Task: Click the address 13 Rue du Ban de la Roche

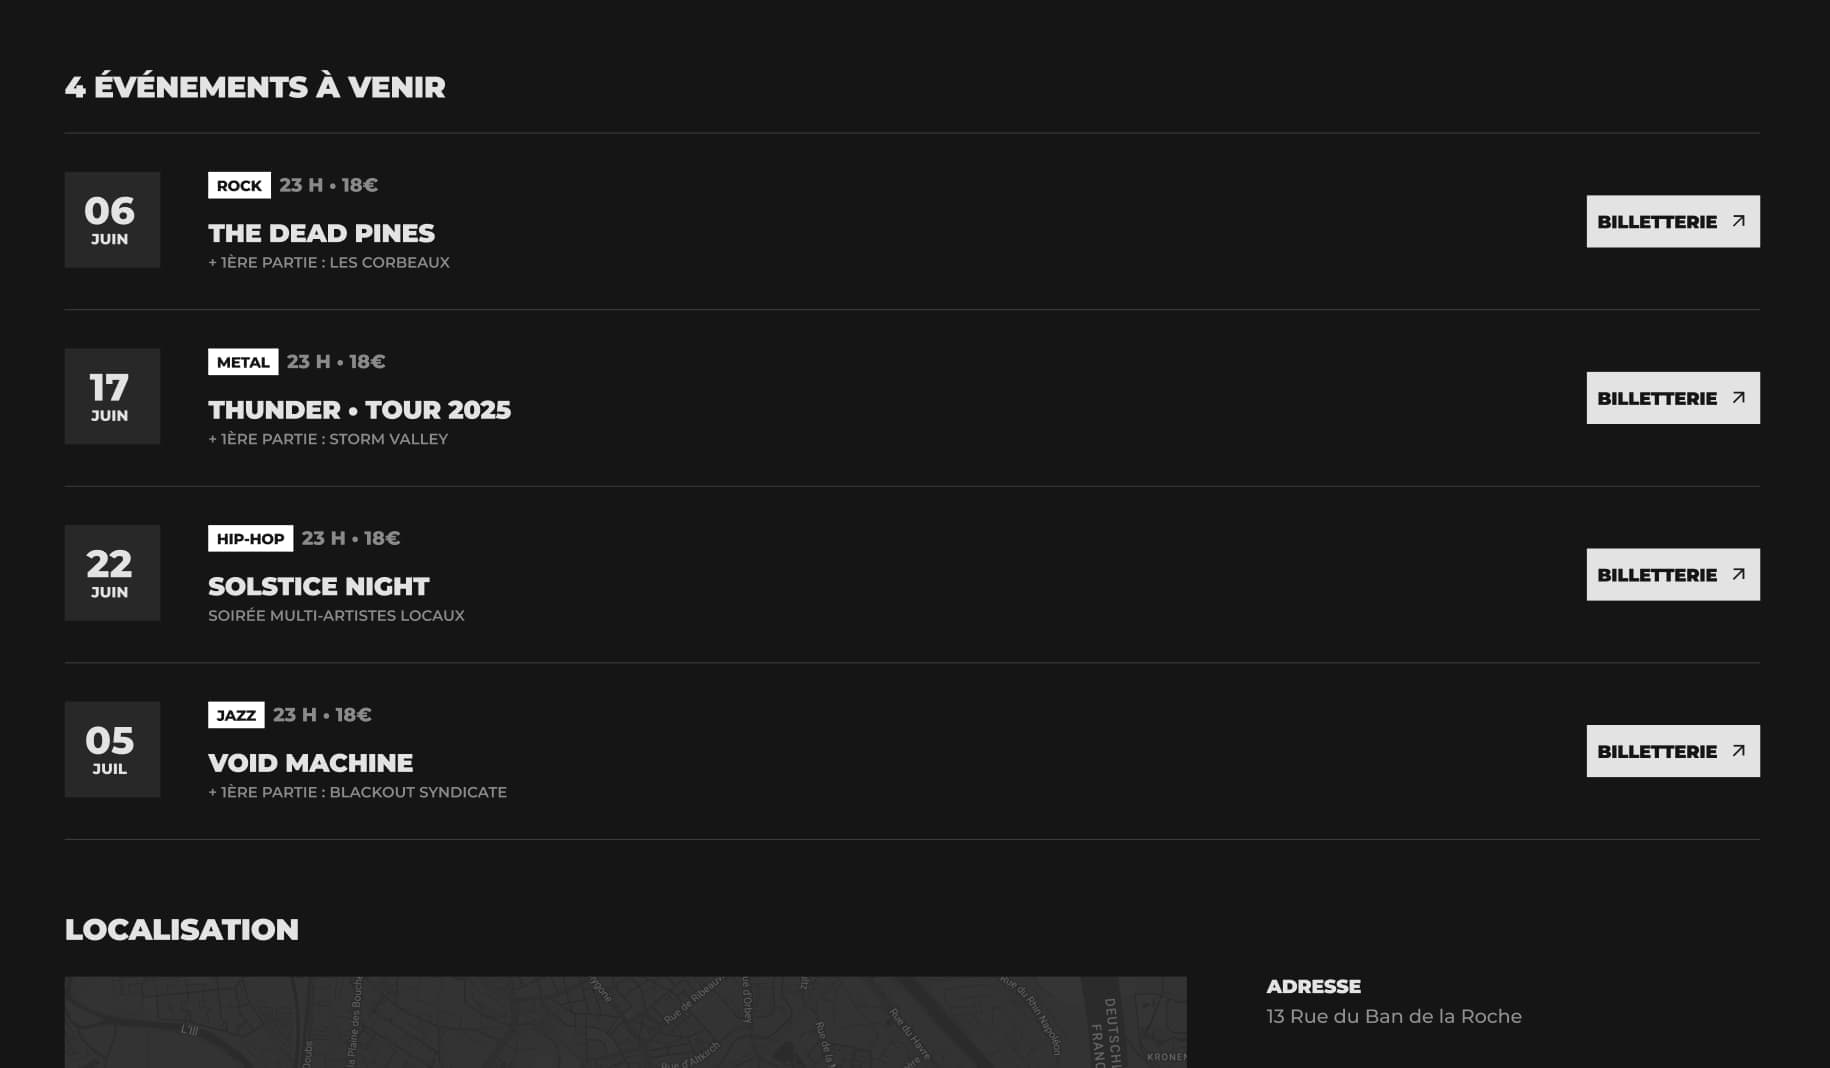Action: coord(1394,1016)
